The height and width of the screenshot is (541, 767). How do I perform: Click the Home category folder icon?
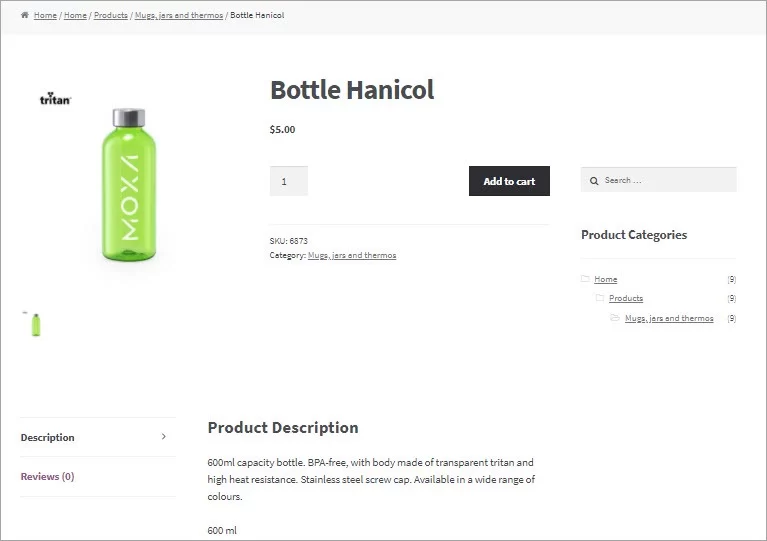(585, 279)
